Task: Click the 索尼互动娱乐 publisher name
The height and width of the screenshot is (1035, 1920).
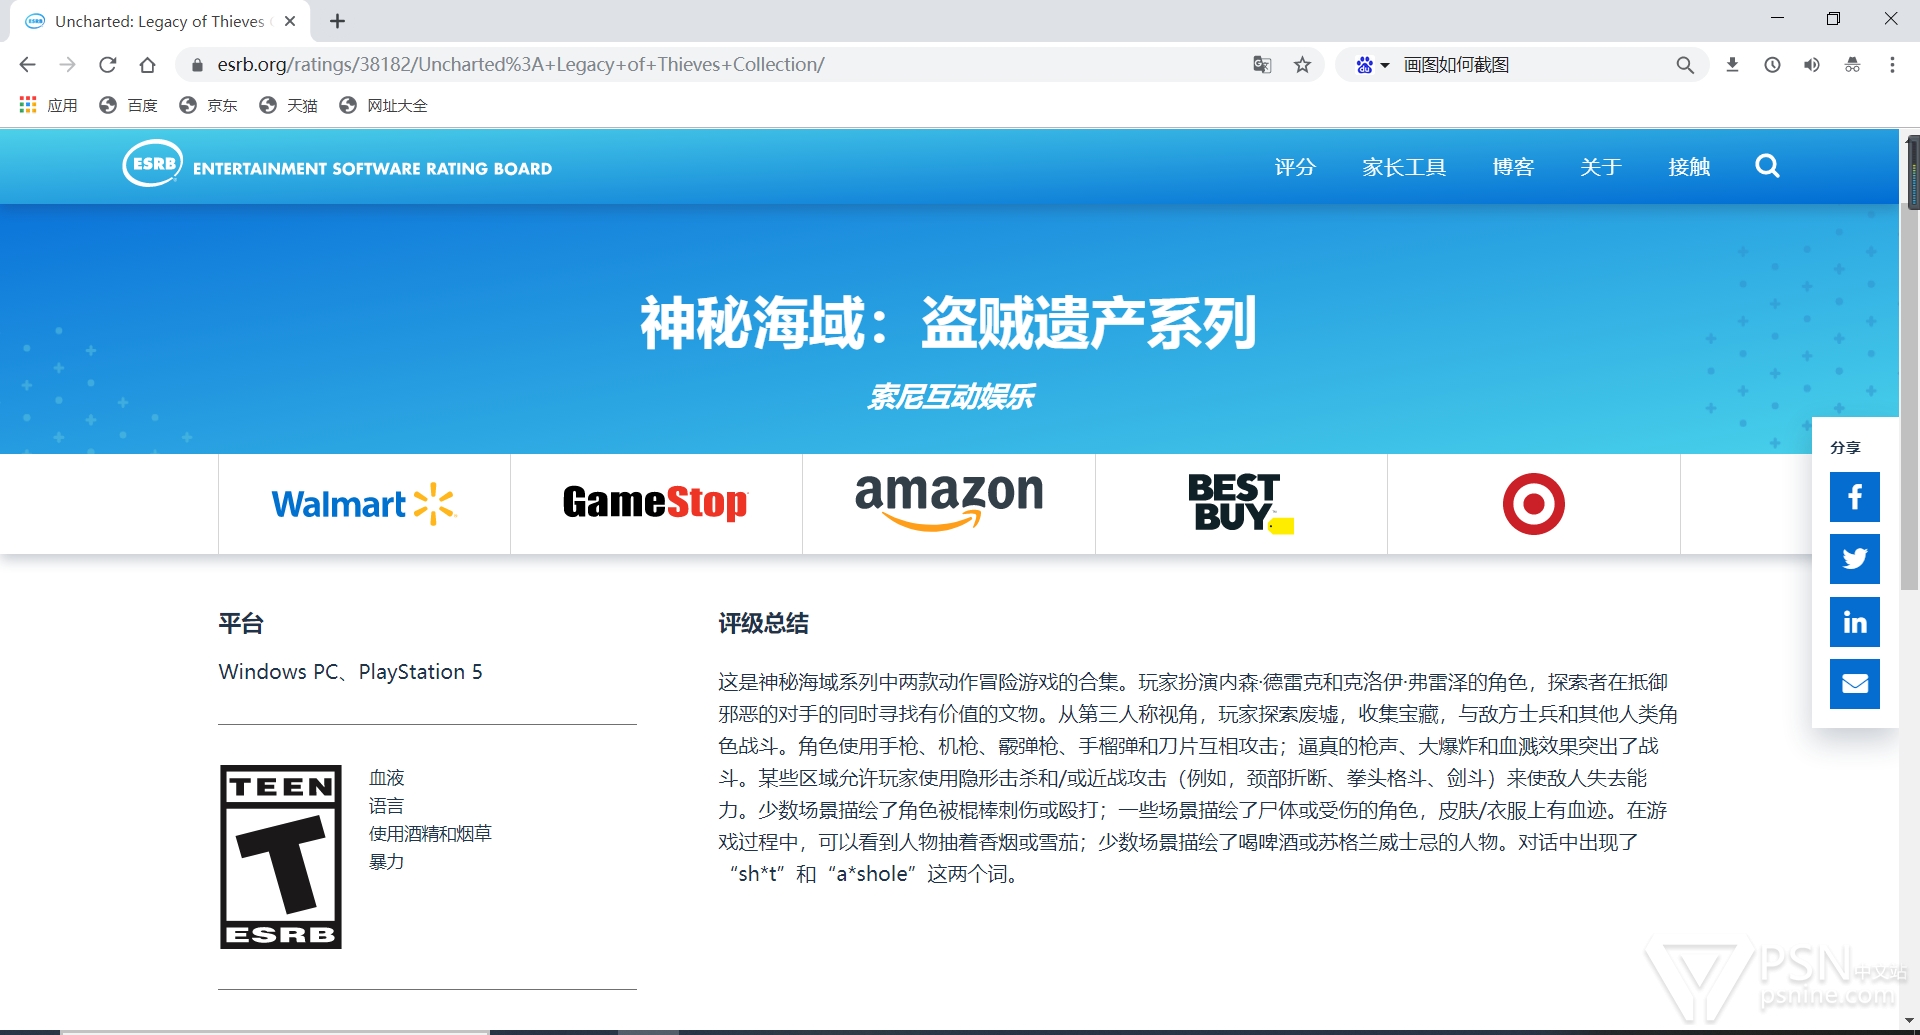Action: (950, 397)
